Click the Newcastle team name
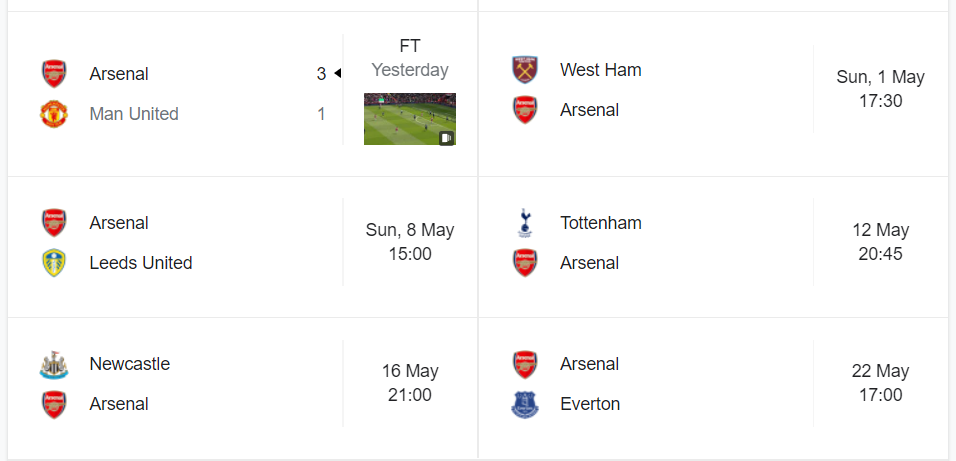The width and height of the screenshot is (956, 461). click(129, 364)
